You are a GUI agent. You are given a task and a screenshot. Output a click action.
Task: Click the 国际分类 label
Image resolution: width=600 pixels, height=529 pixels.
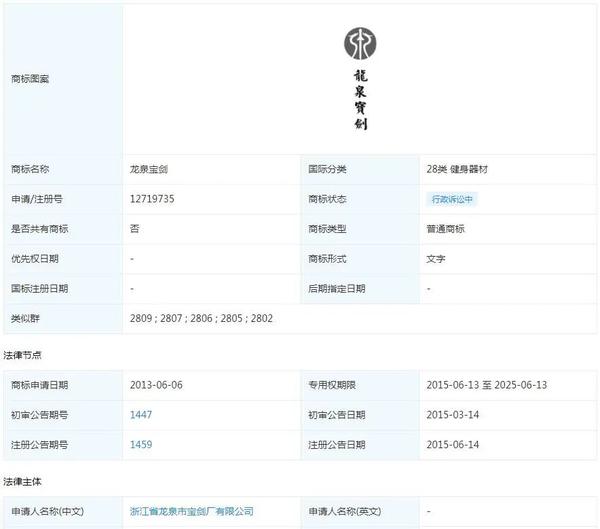[x=327, y=169]
